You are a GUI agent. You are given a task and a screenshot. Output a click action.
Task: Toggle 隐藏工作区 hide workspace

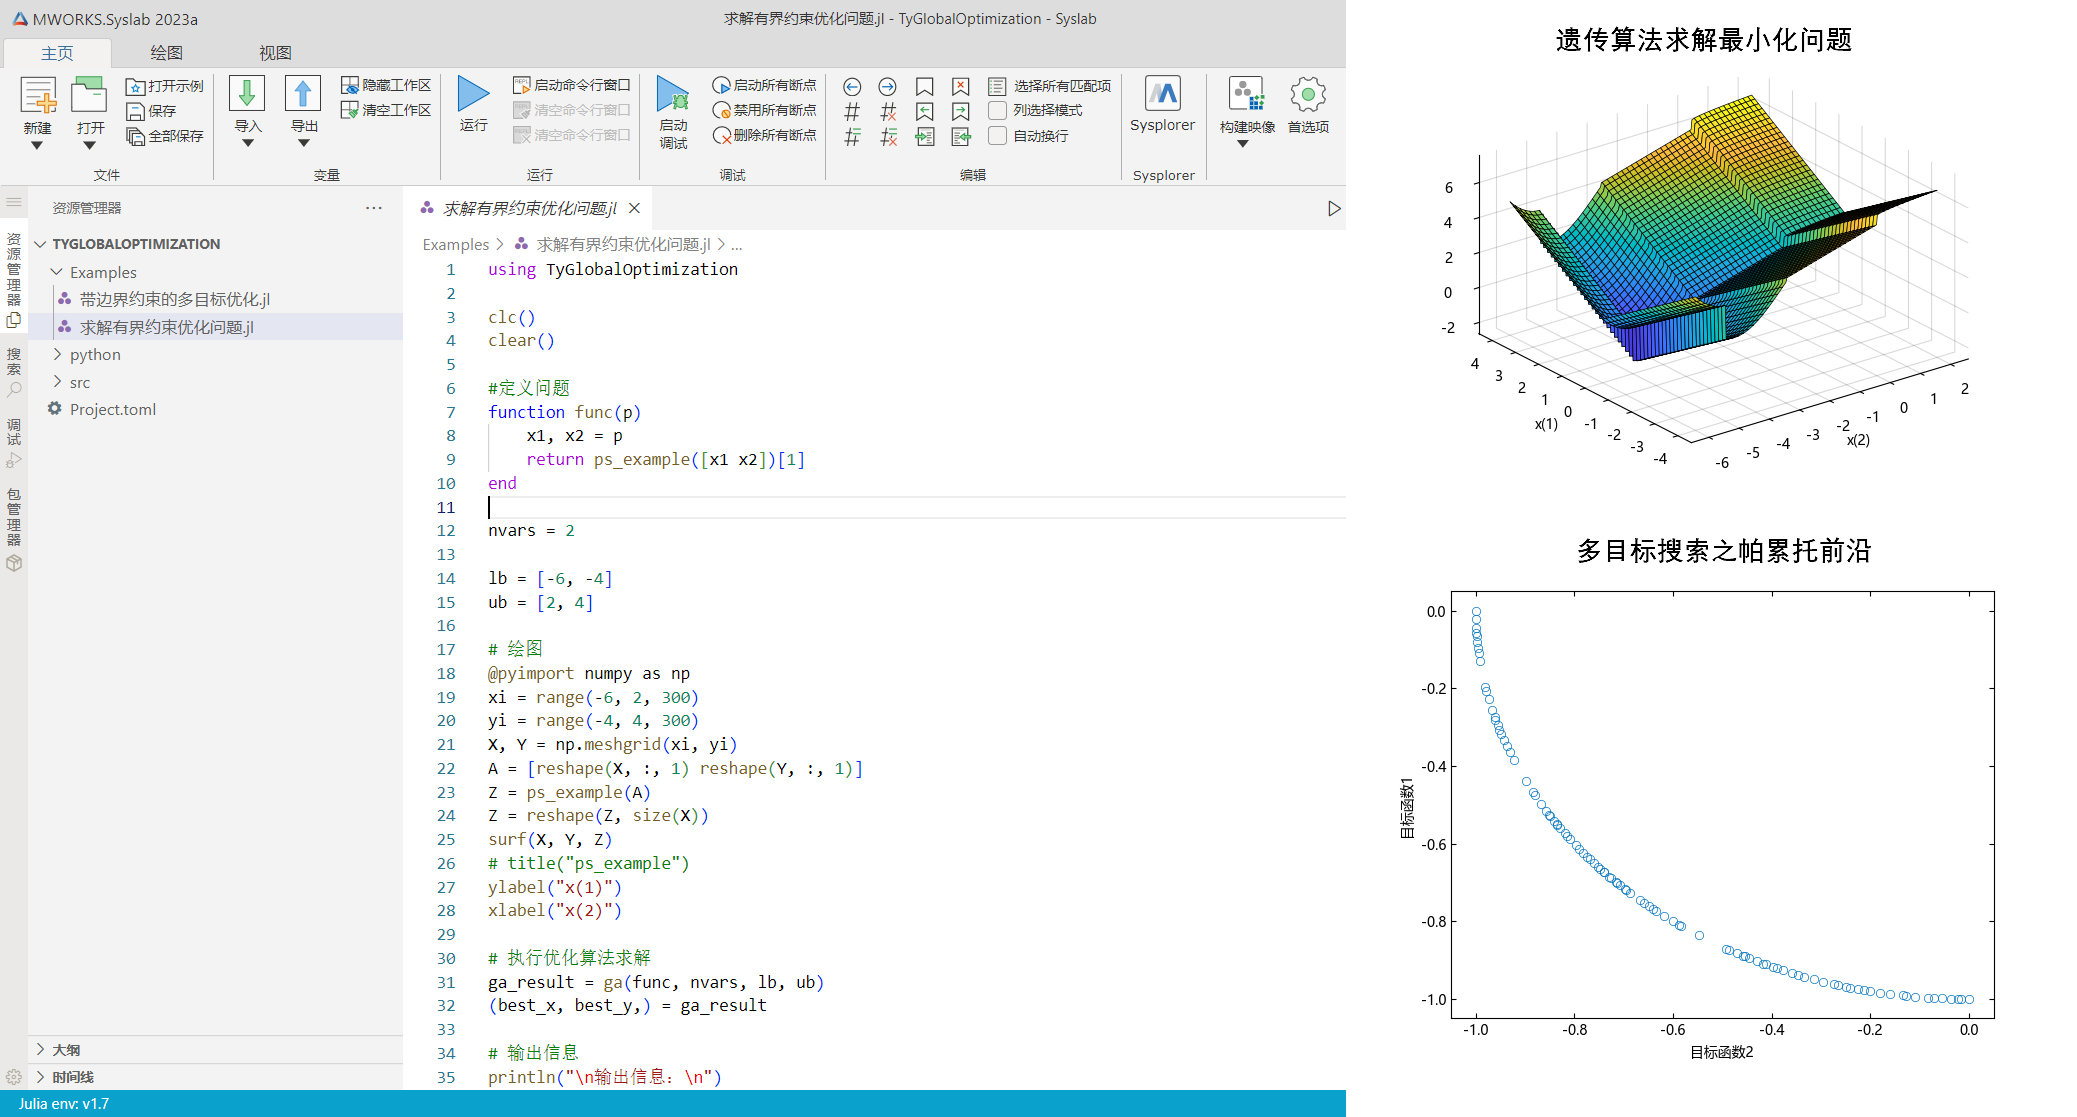point(349,85)
